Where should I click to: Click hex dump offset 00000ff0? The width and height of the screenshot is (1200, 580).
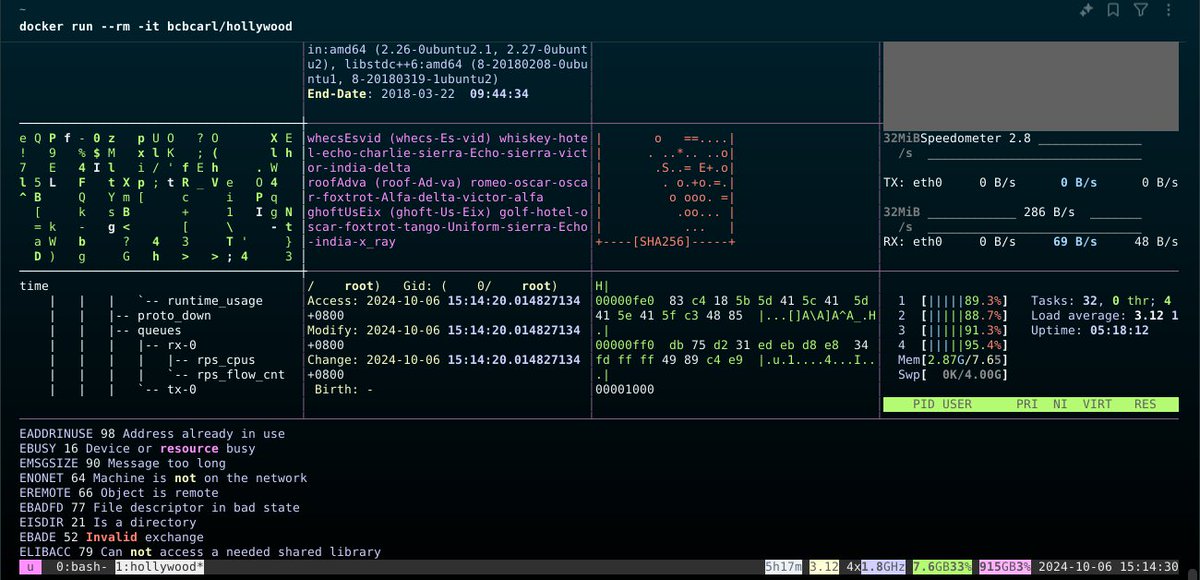pyautogui.click(x=624, y=345)
